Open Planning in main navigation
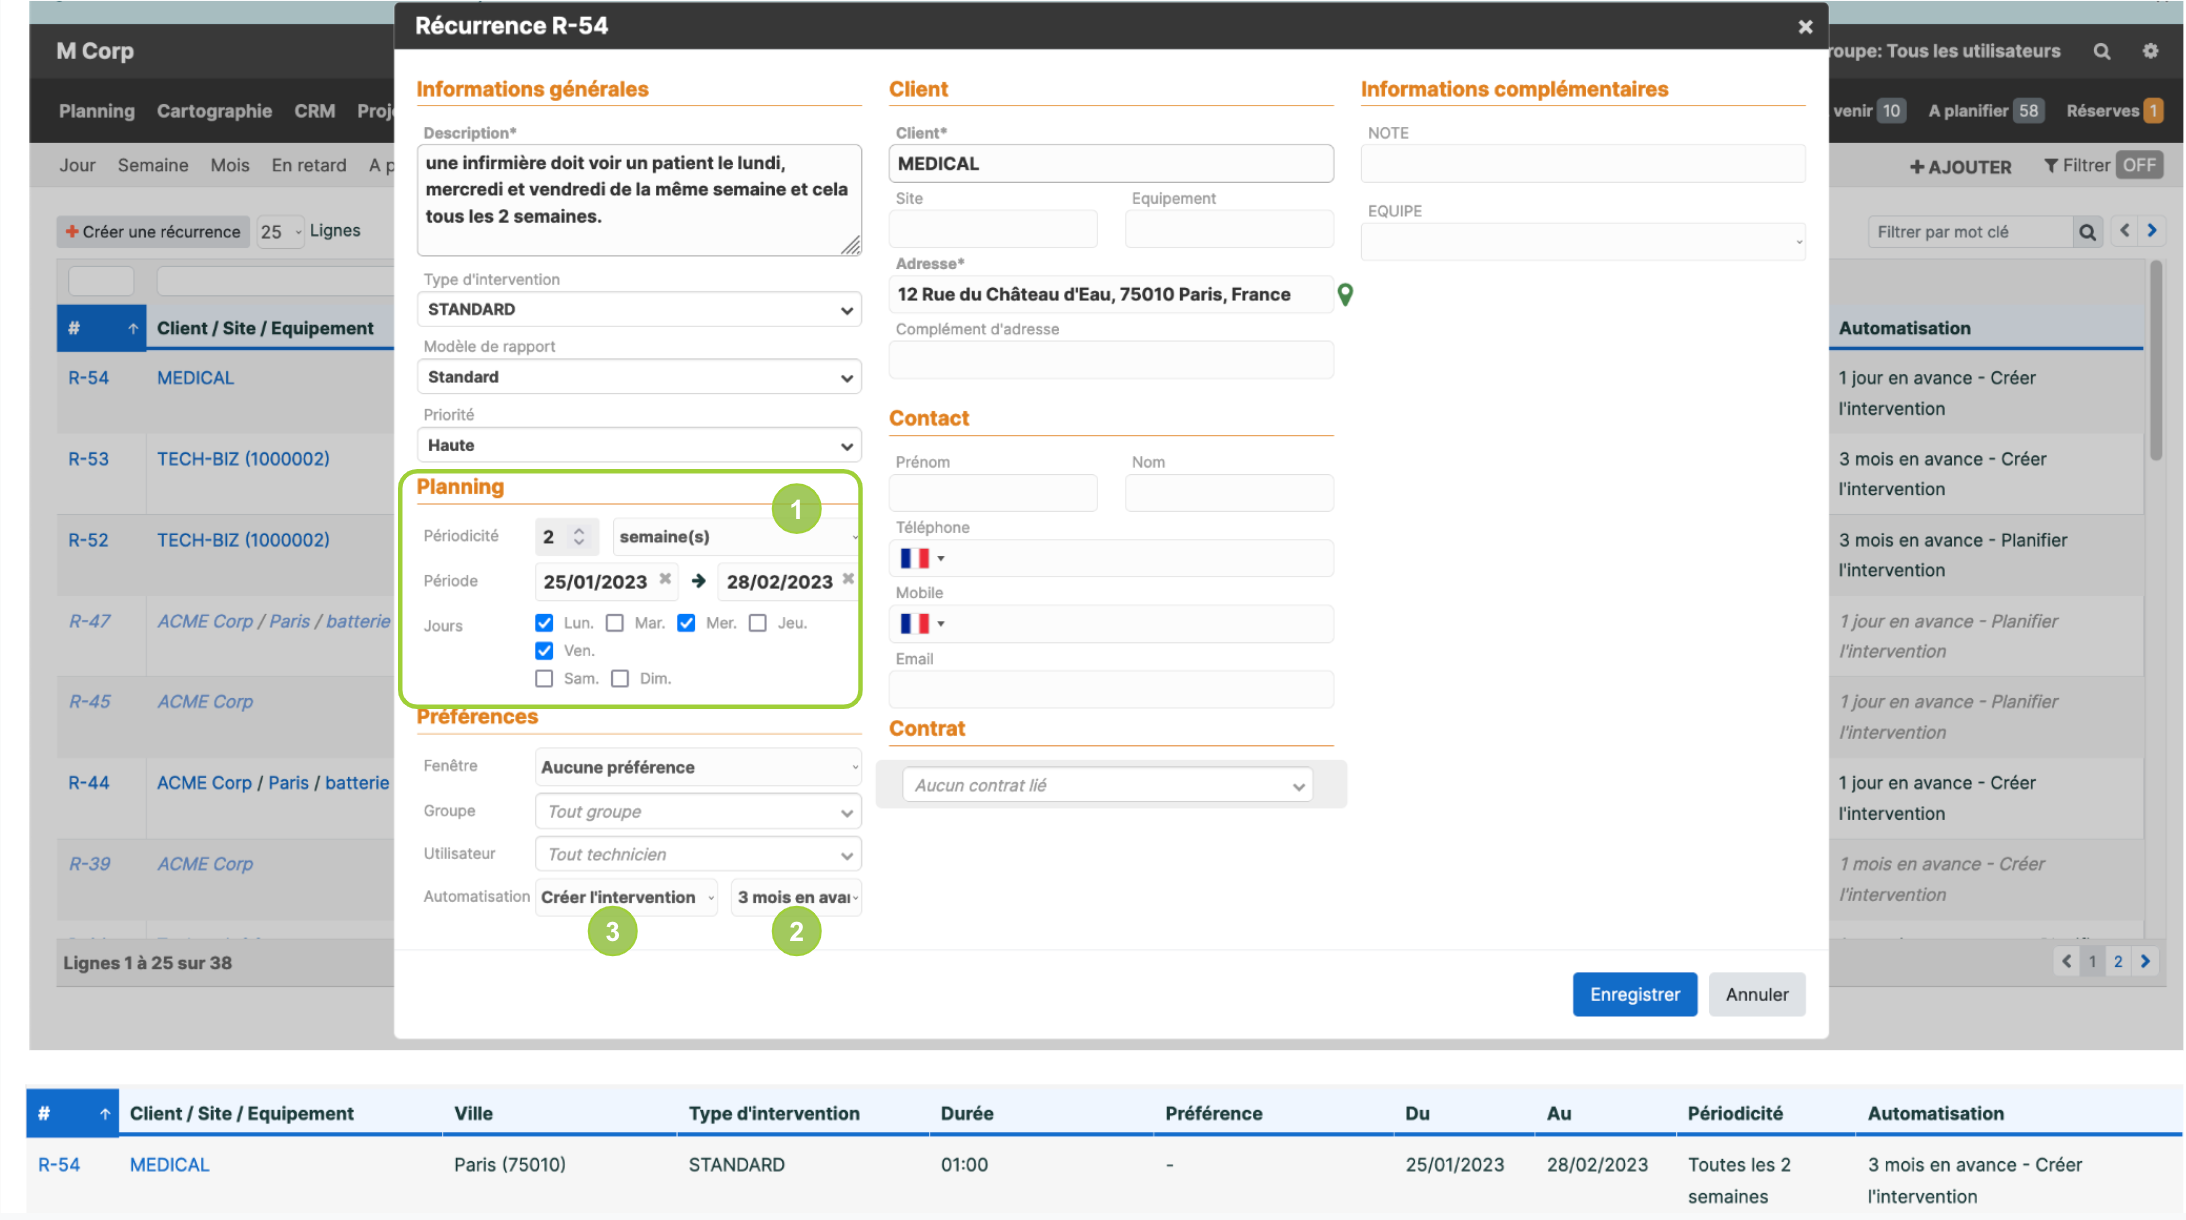This screenshot has height=1220, width=2186. 97,111
